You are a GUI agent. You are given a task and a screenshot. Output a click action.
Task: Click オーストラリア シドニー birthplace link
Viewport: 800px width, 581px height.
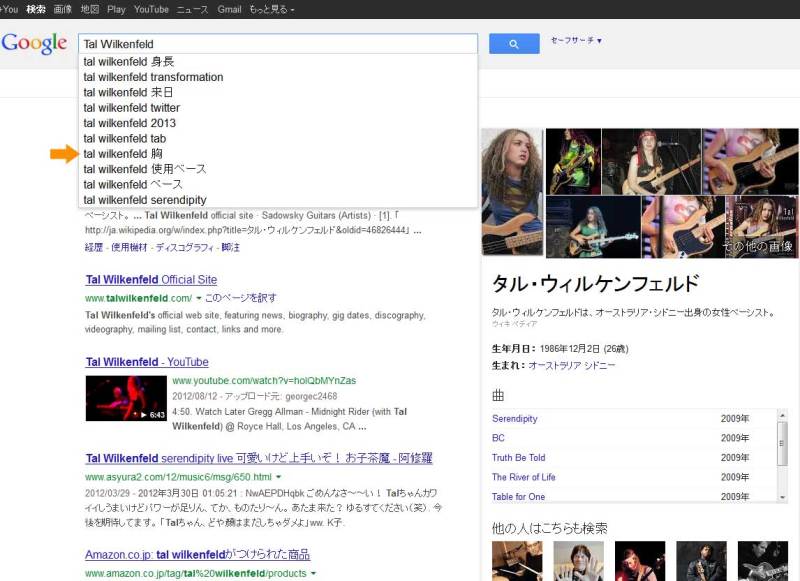click(571, 365)
